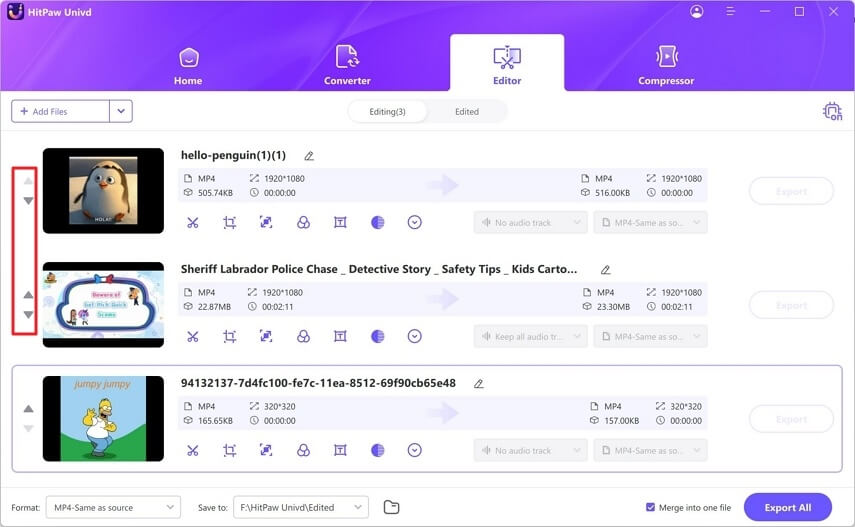Apply filters to Sheriff Labrador video
Viewport: 855px width, 527px height.
pos(303,337)
